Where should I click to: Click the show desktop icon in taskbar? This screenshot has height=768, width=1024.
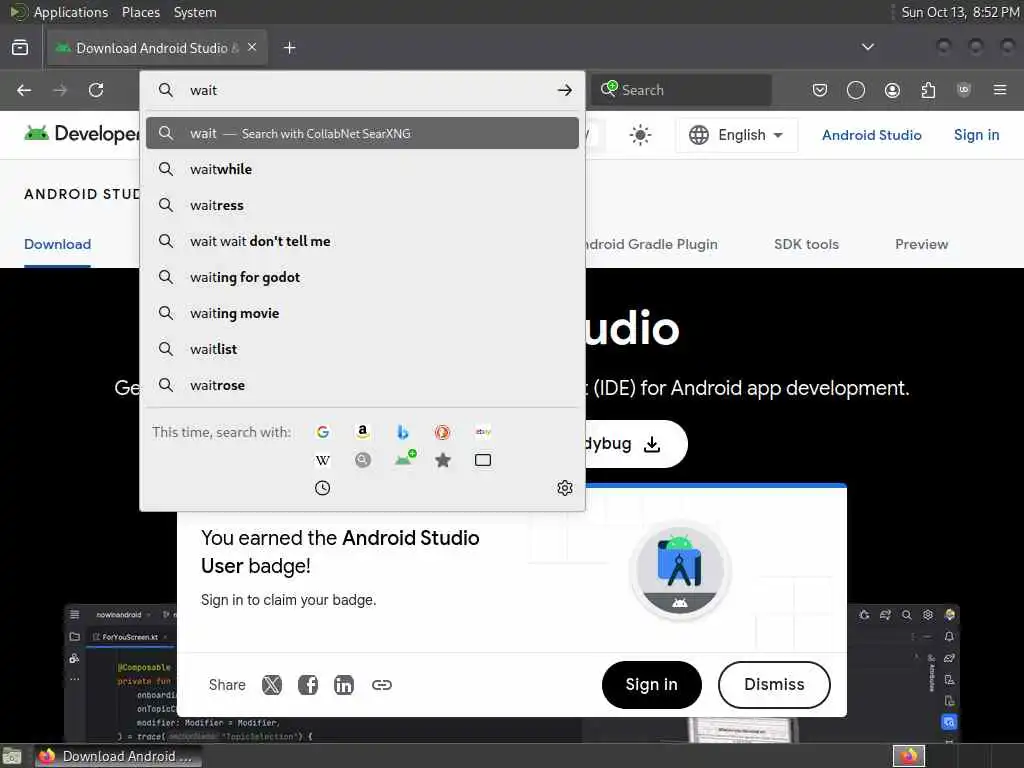(12, 757)
